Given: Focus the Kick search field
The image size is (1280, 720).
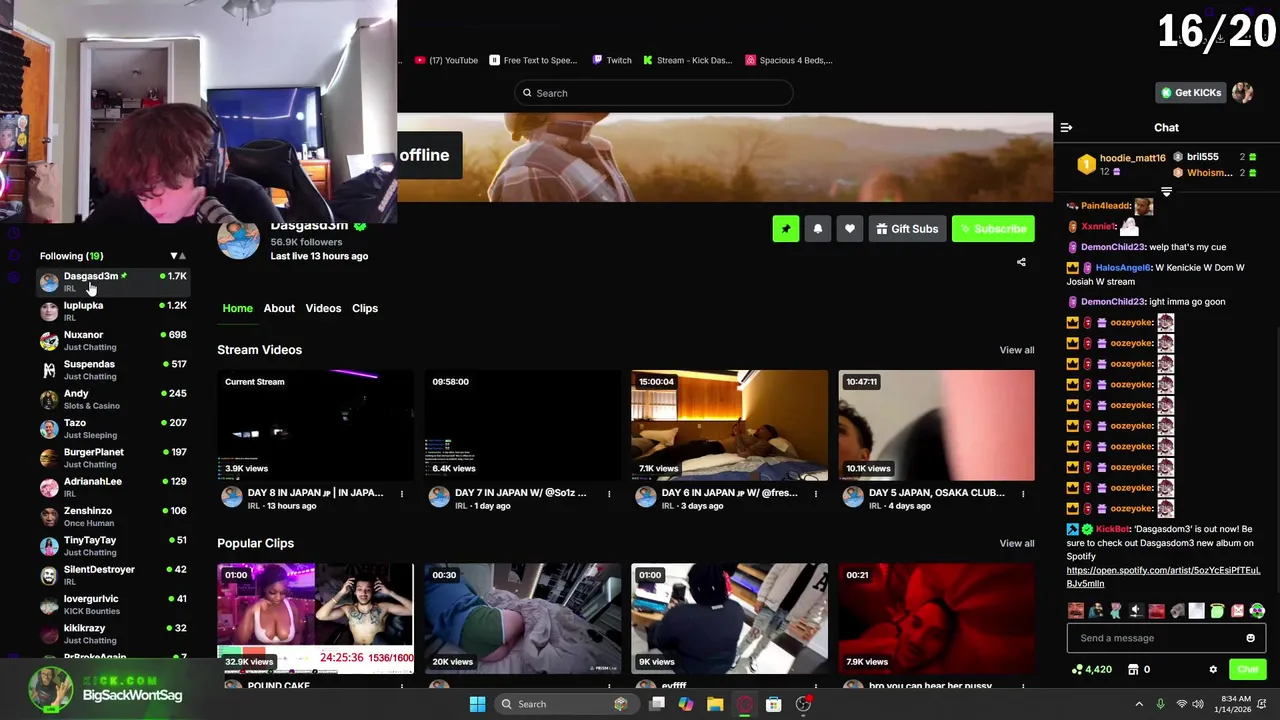Looking at the screenshot, I should 654,93.
